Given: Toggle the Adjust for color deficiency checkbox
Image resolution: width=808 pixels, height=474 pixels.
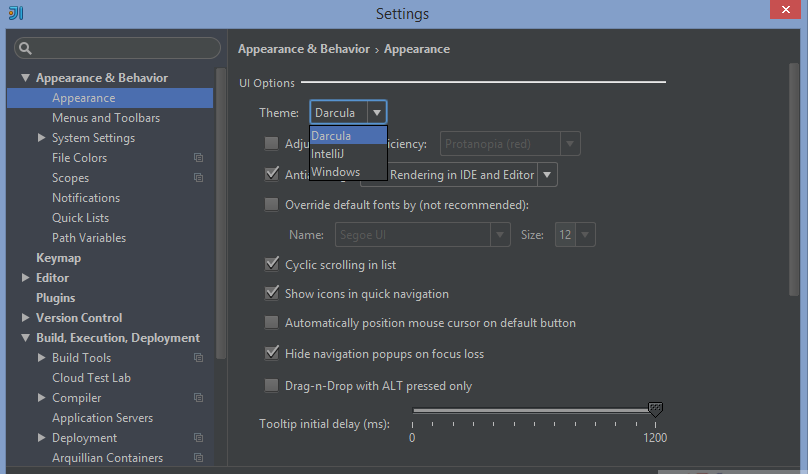Looking at the screenshot, I should click(271, 143).
